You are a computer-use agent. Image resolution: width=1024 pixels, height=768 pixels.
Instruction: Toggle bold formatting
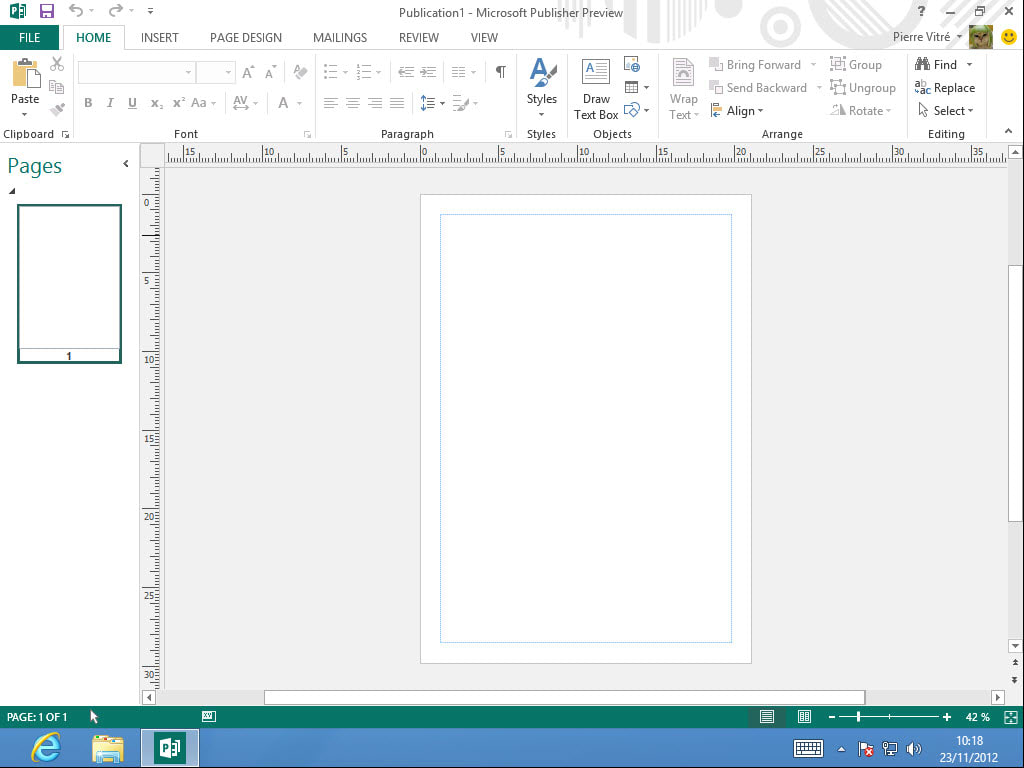[88, 103]
